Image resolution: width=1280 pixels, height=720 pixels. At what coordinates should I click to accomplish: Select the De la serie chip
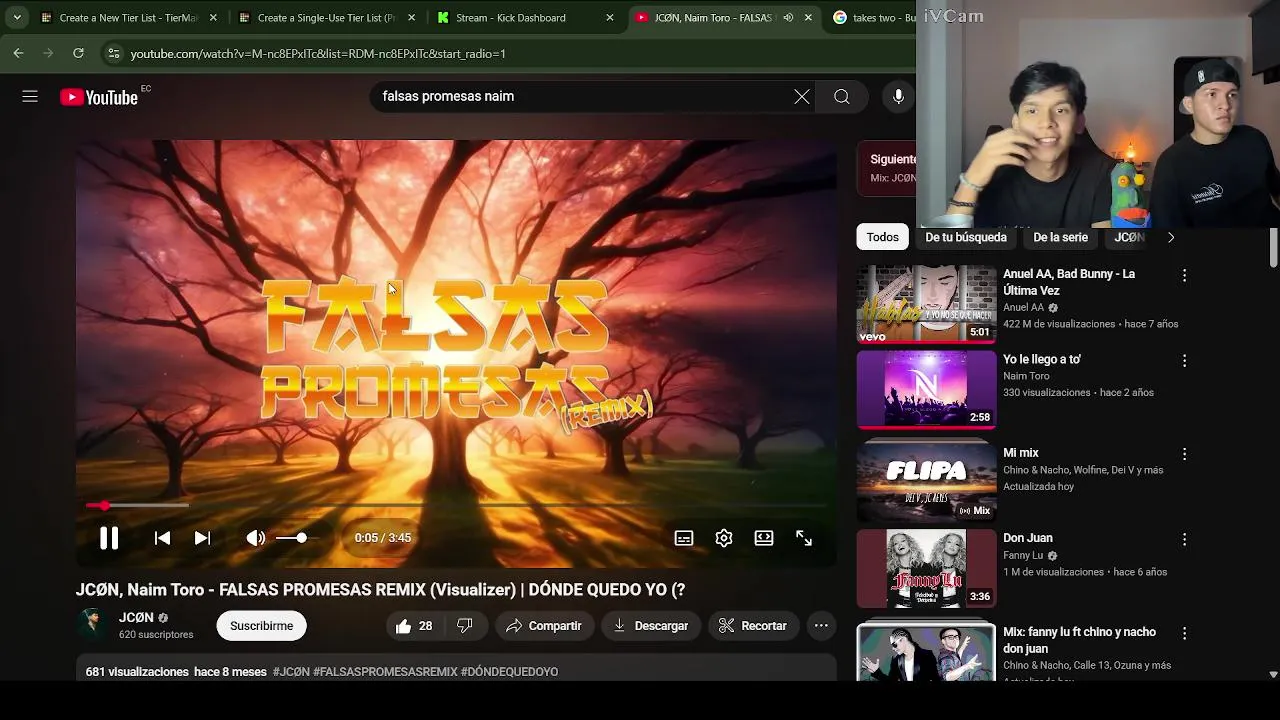point(1060,237)
